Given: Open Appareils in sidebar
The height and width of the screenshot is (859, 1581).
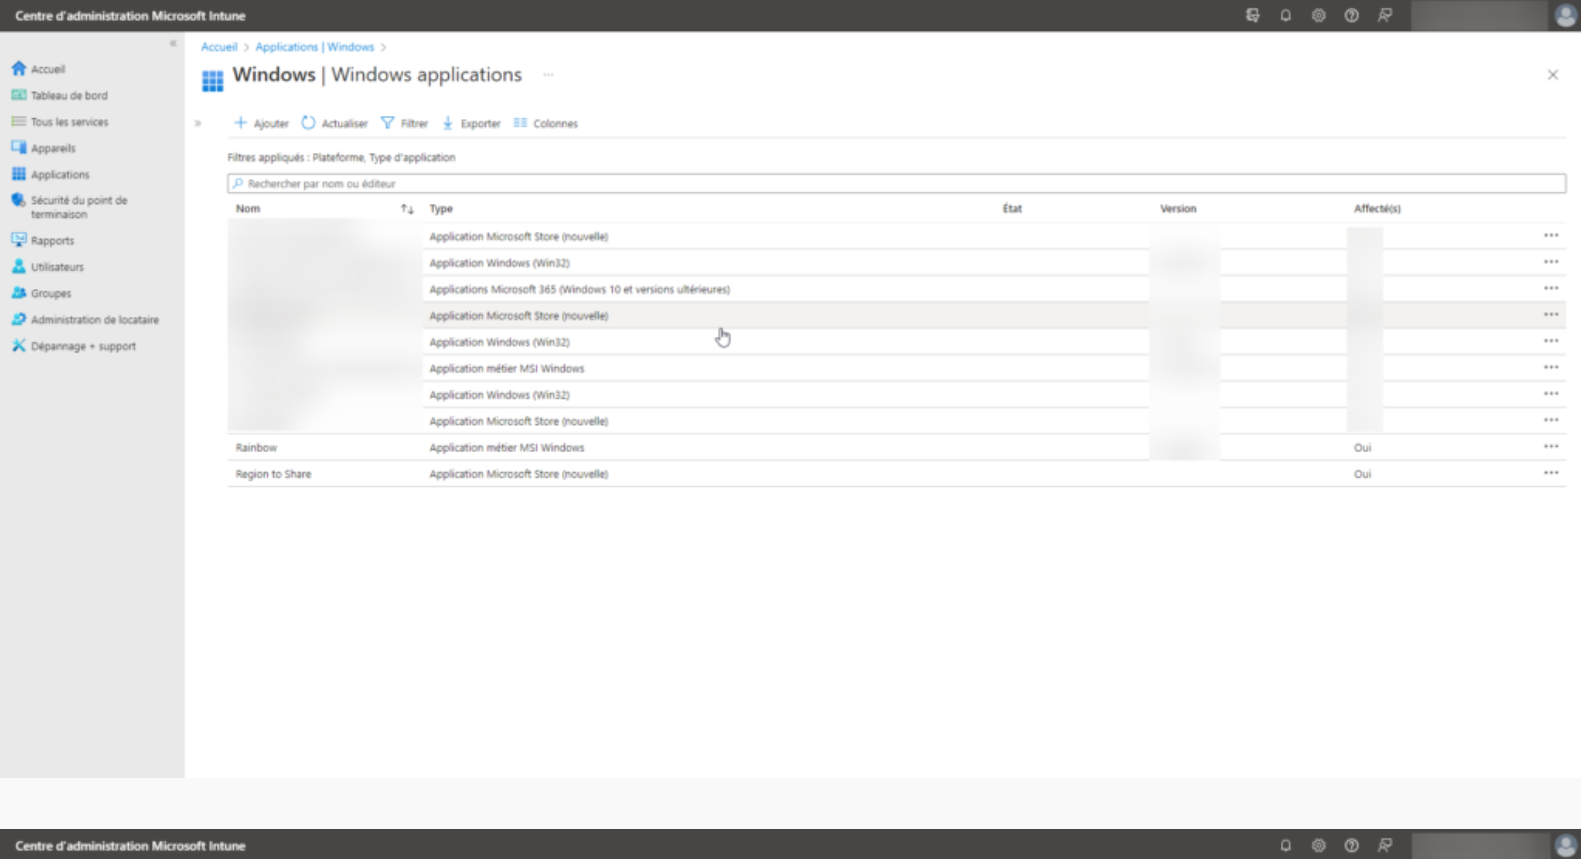Looking at the screenshot, I should click(x=43, y=148).
